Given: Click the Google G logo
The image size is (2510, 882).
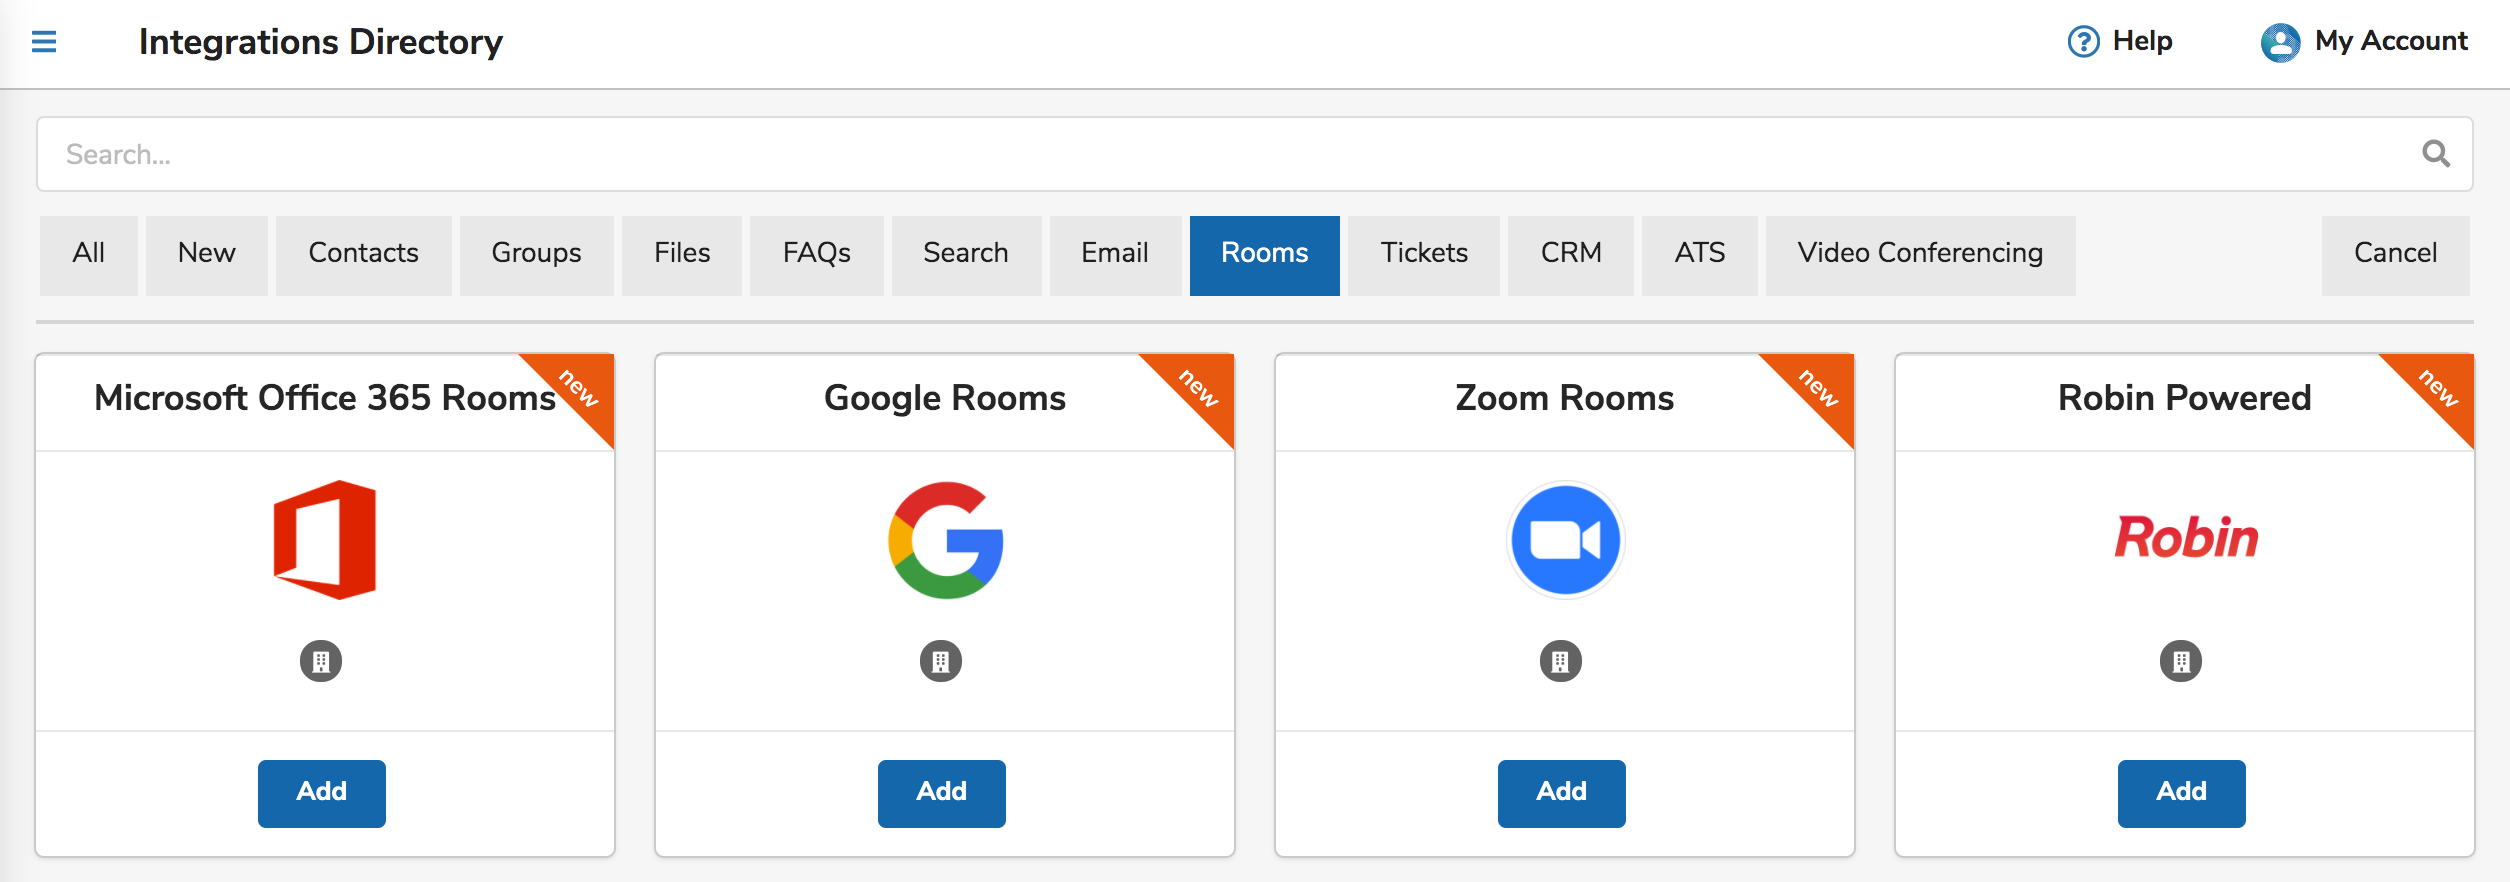Looking at the screenshot, I should coord(945,540).
